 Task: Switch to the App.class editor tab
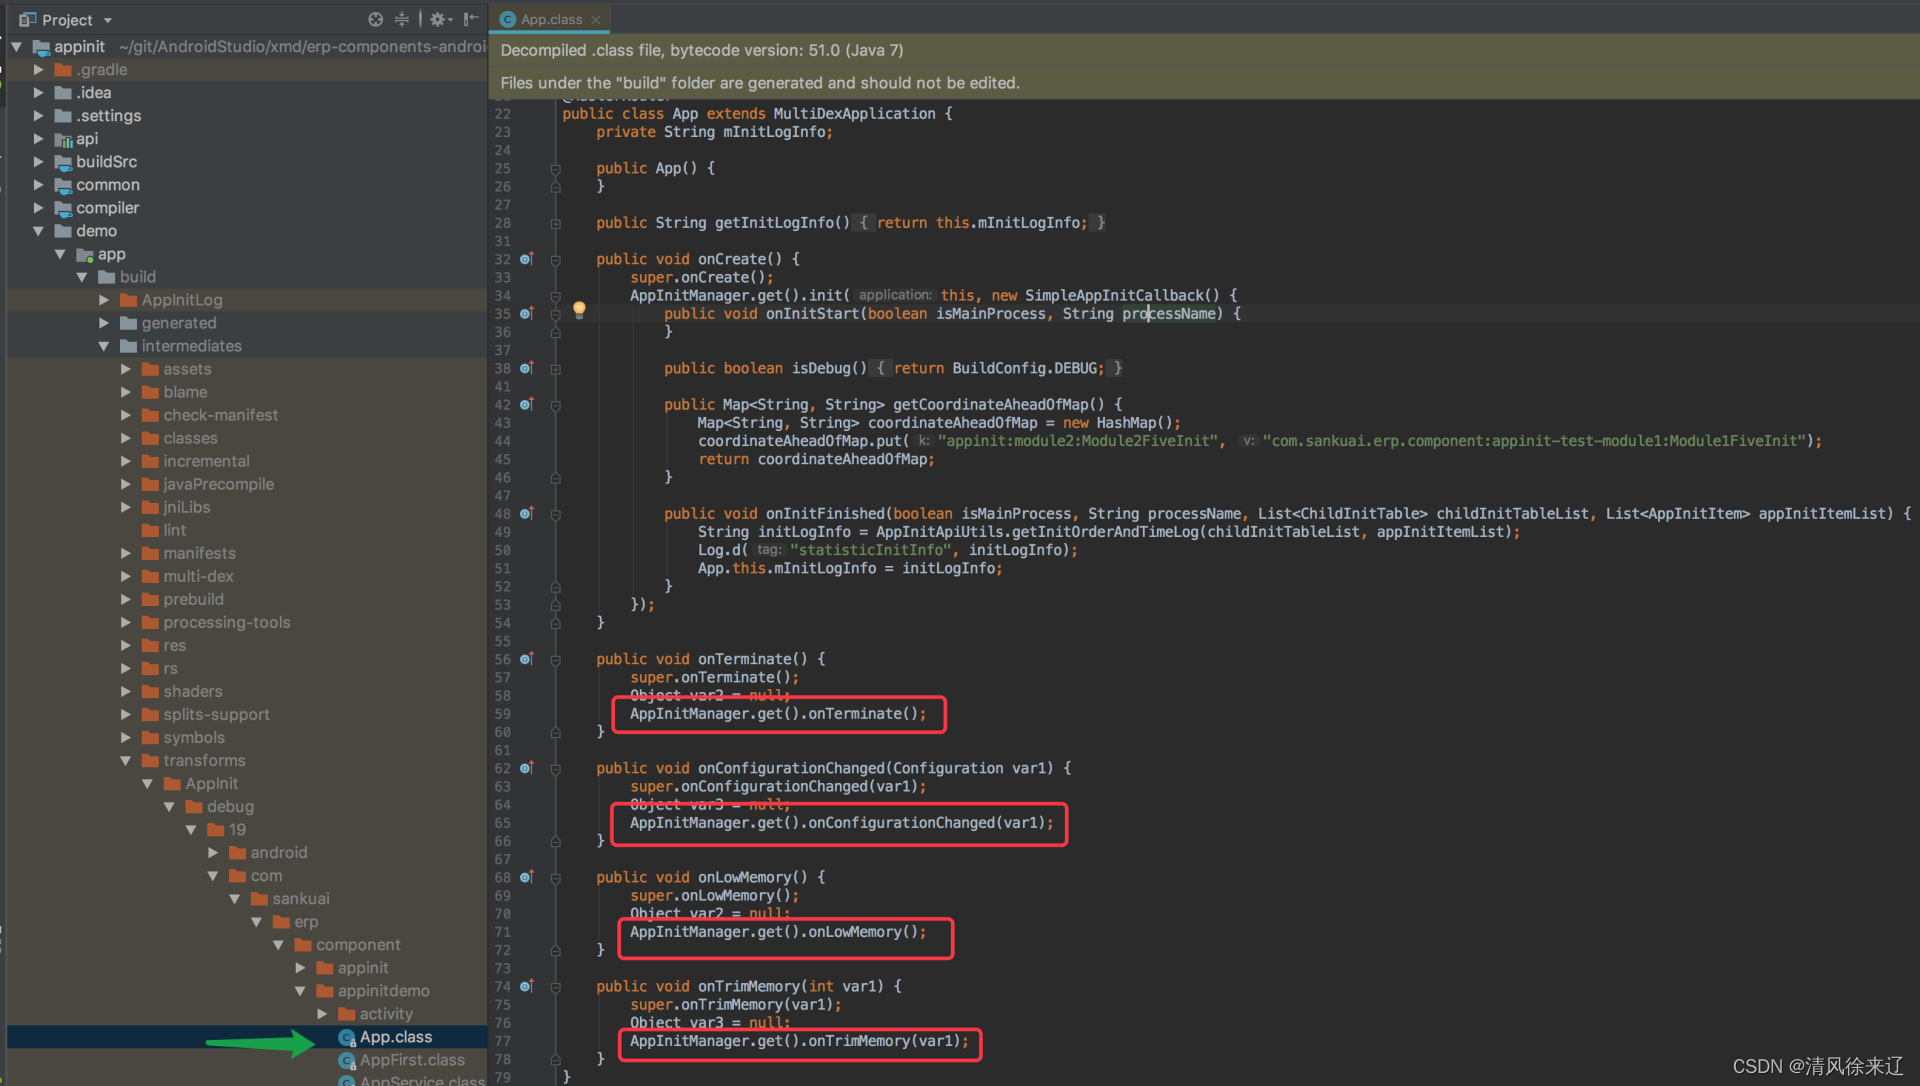click(x=551, y=19)
